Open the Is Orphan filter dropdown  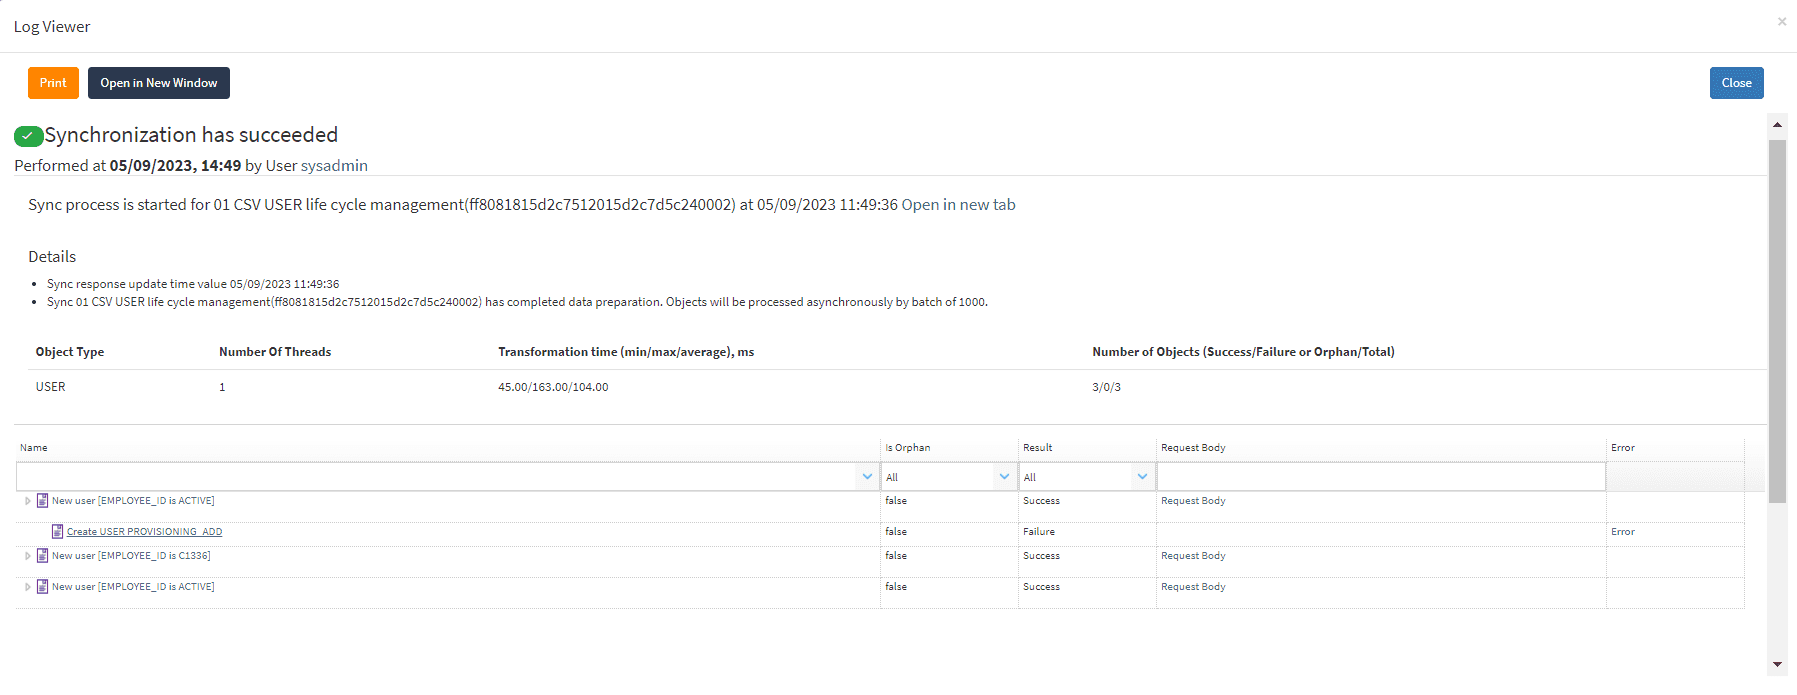pos(1004,477)
